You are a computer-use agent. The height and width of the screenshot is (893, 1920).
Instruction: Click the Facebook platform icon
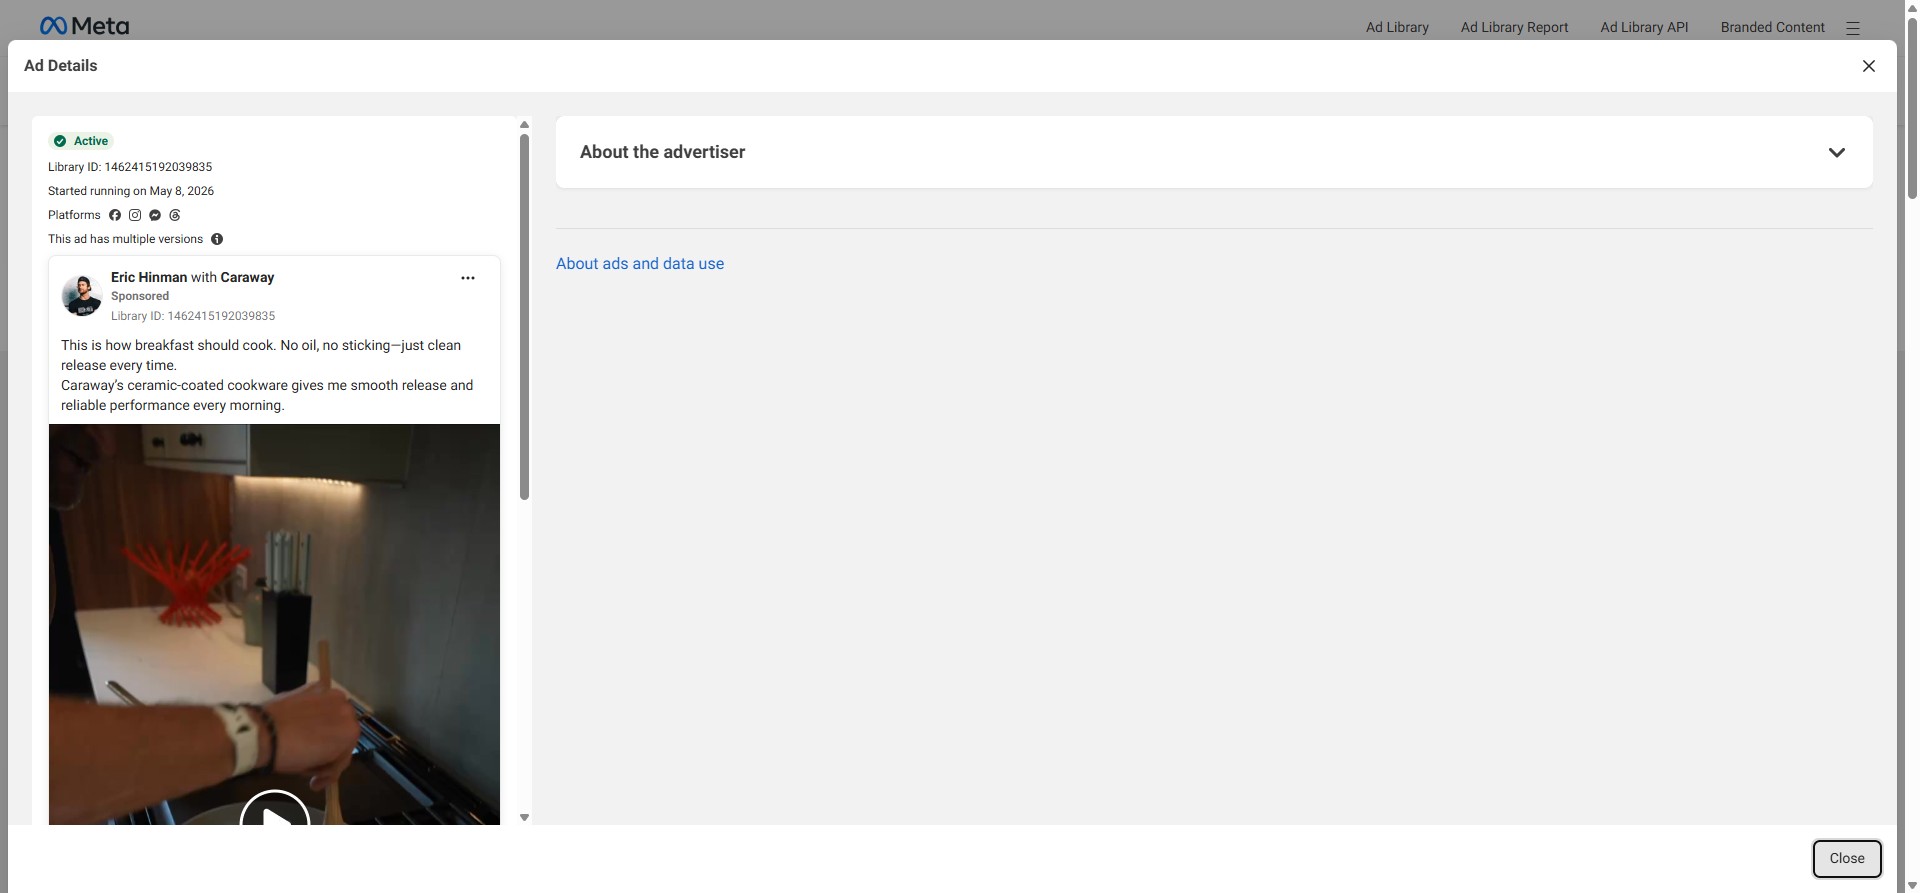coord(115,215)
